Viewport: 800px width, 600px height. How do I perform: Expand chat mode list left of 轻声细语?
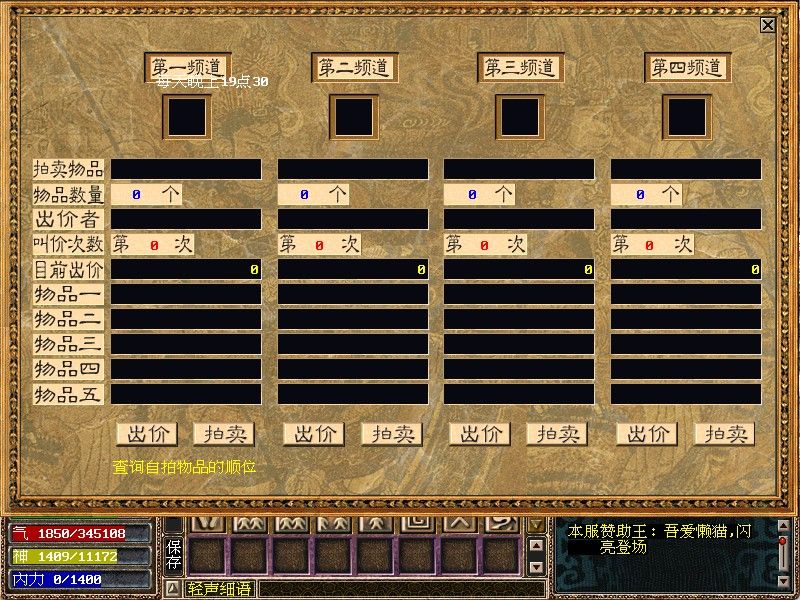click(x=173, y=588)
